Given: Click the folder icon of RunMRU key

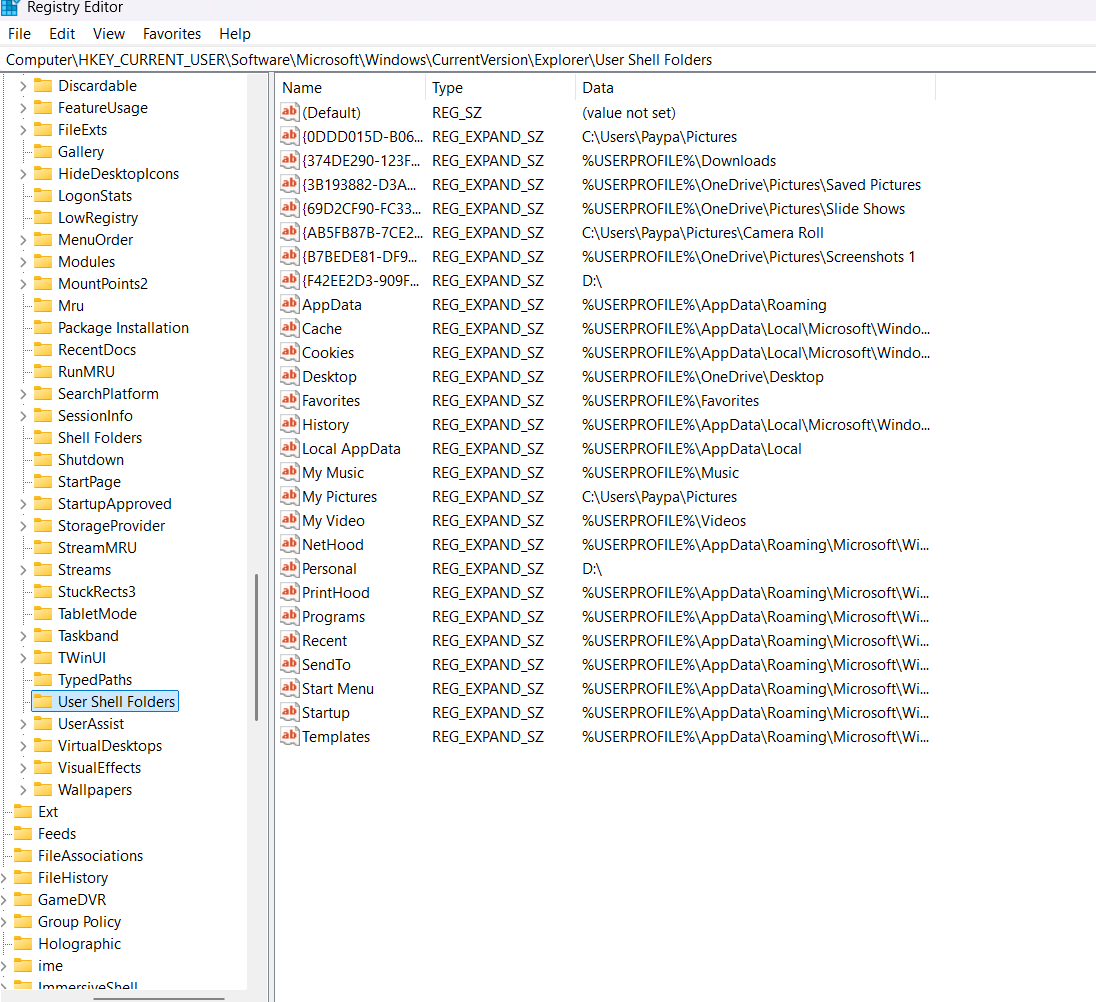Looking at the screenshot, I should pos(43,371).
